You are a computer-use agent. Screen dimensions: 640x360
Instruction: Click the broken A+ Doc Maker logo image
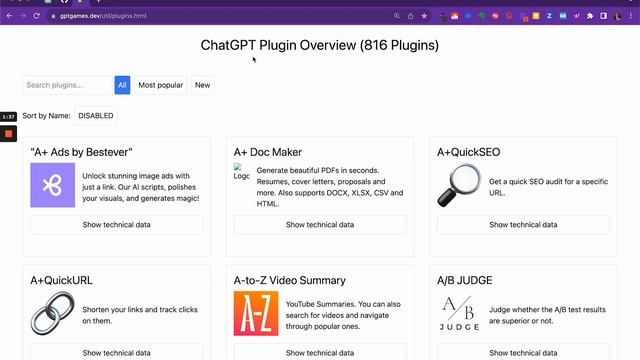241,171
